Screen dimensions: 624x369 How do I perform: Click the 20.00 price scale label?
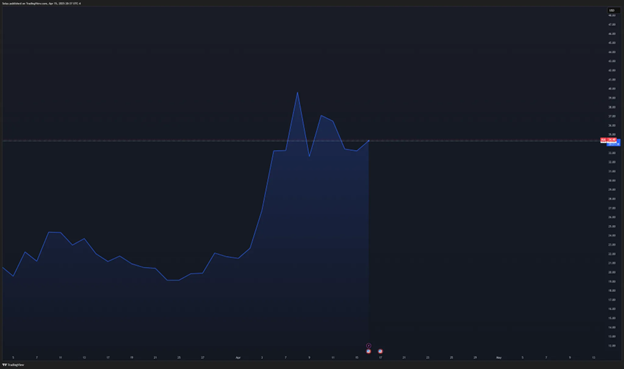[612, 272]
